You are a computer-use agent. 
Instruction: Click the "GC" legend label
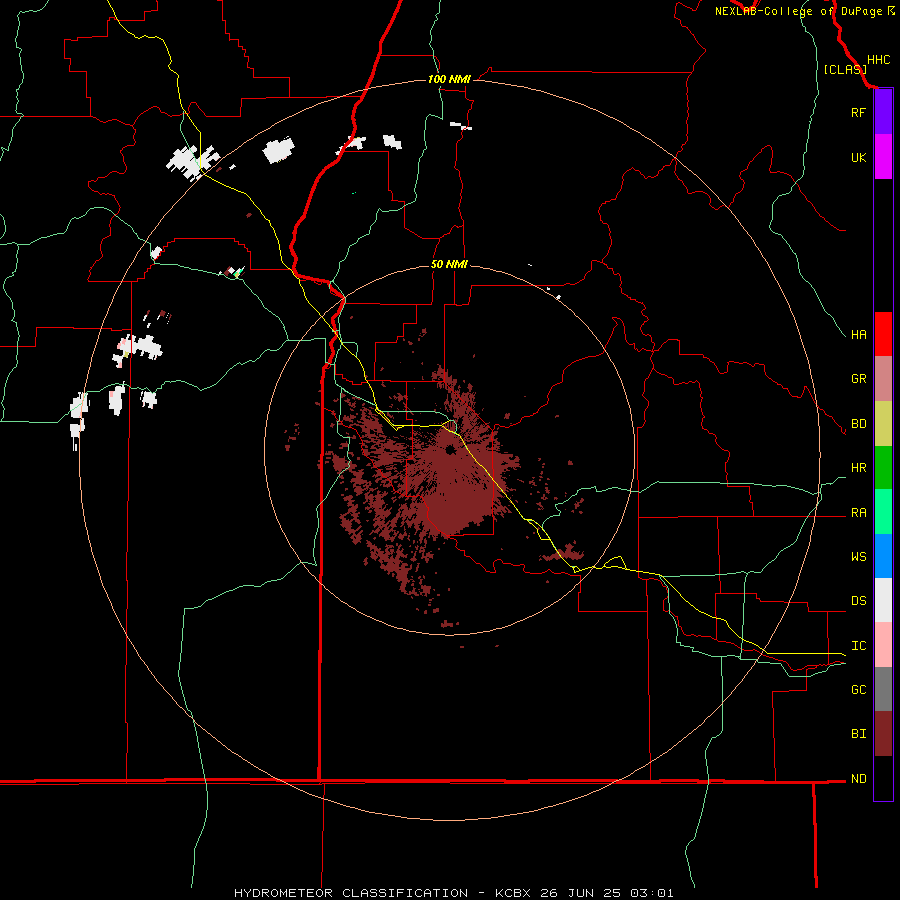click(x=859, y=689)
